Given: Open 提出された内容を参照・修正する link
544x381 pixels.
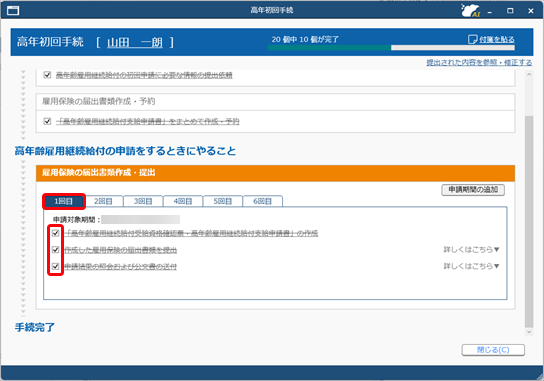Looking at the screenshot, I should pyautogui.click(x=479, y=62).
